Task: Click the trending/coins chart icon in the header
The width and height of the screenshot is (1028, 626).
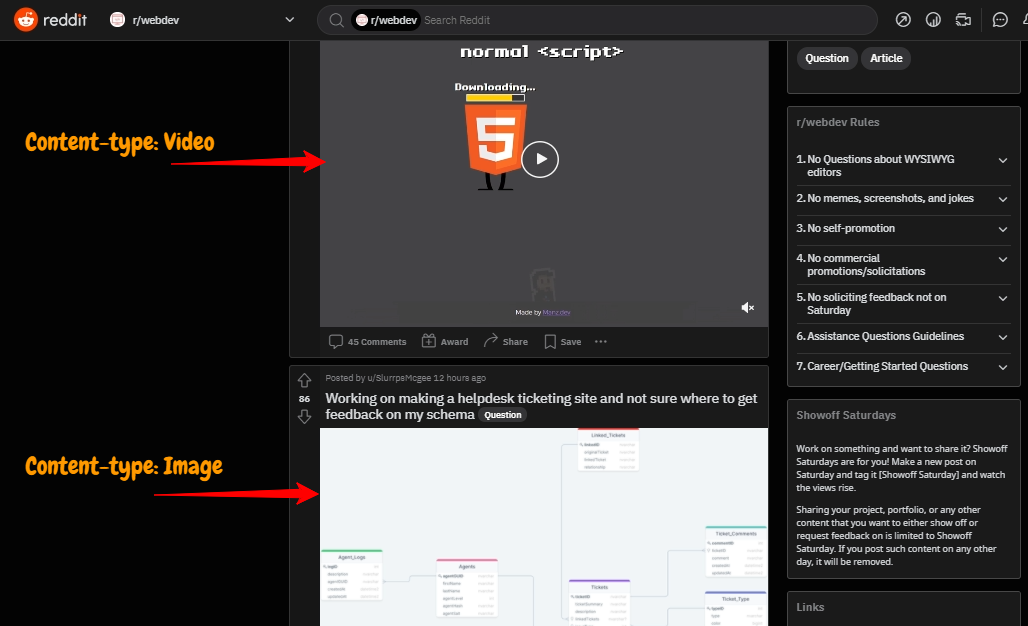Action: point(932,20)
